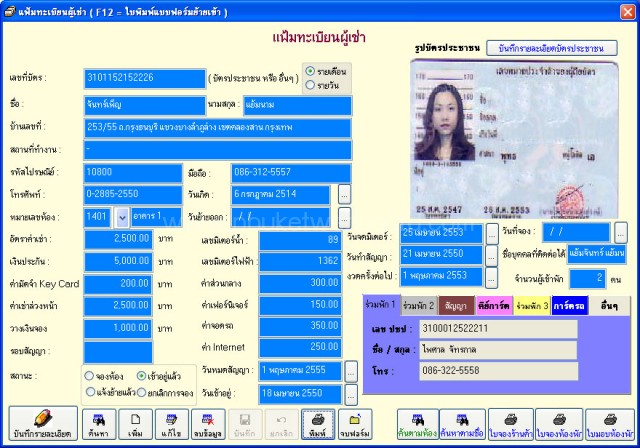640x448 pixels.
Task: Click บันทึกรายละเอียดบัตรประชาชน button
Action: [x=551, y=48]
